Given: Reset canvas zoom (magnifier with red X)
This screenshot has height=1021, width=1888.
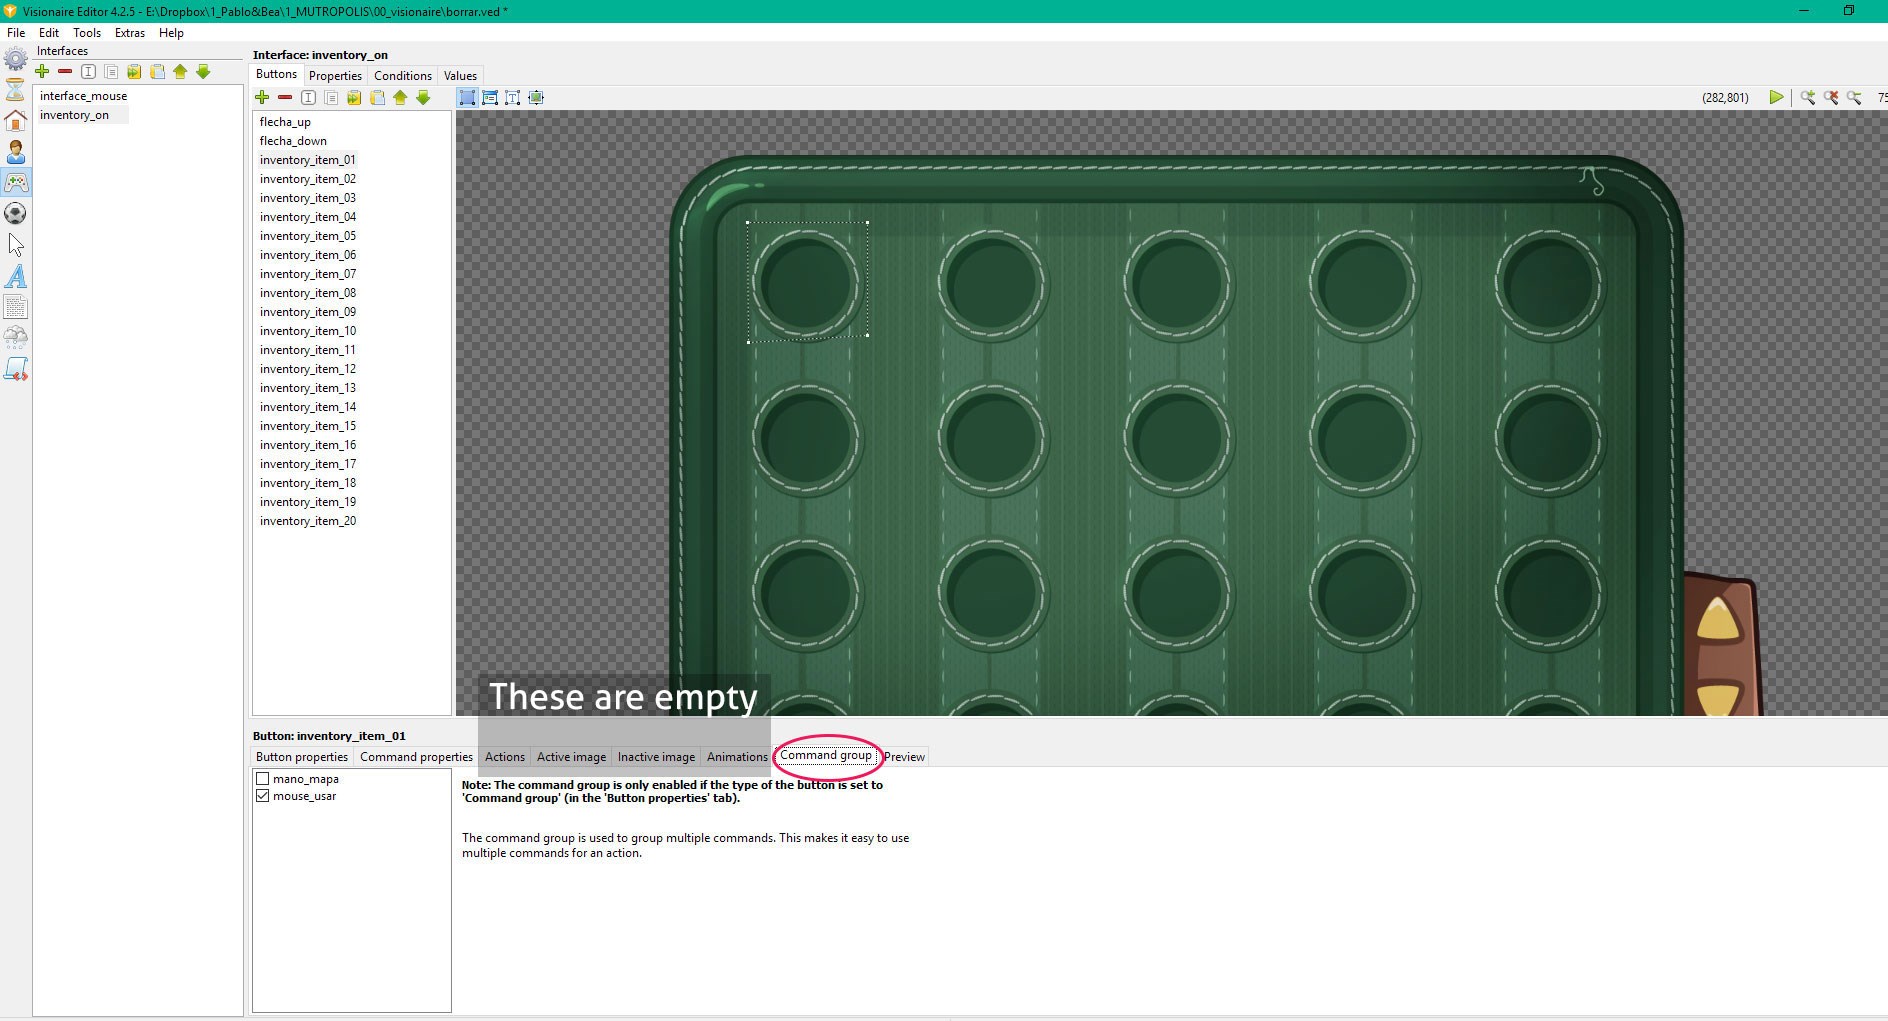Looking at the screenshot, I should coord(1831,97).
